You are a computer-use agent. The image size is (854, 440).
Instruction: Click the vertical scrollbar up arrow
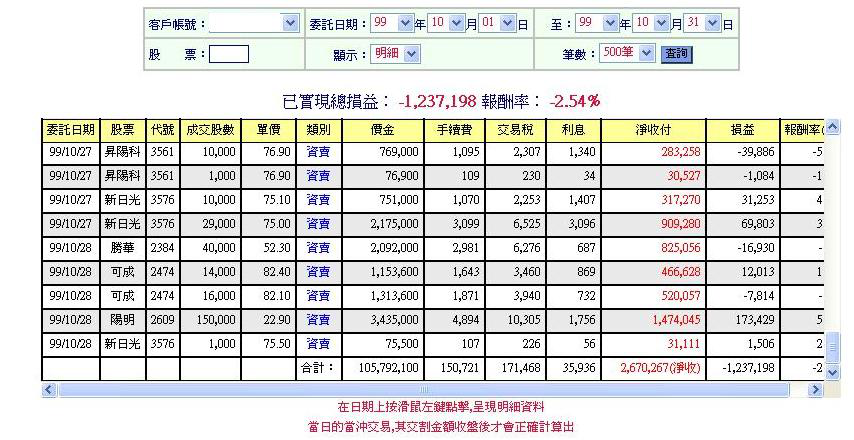pyautogui.click(x=832, y=127)
